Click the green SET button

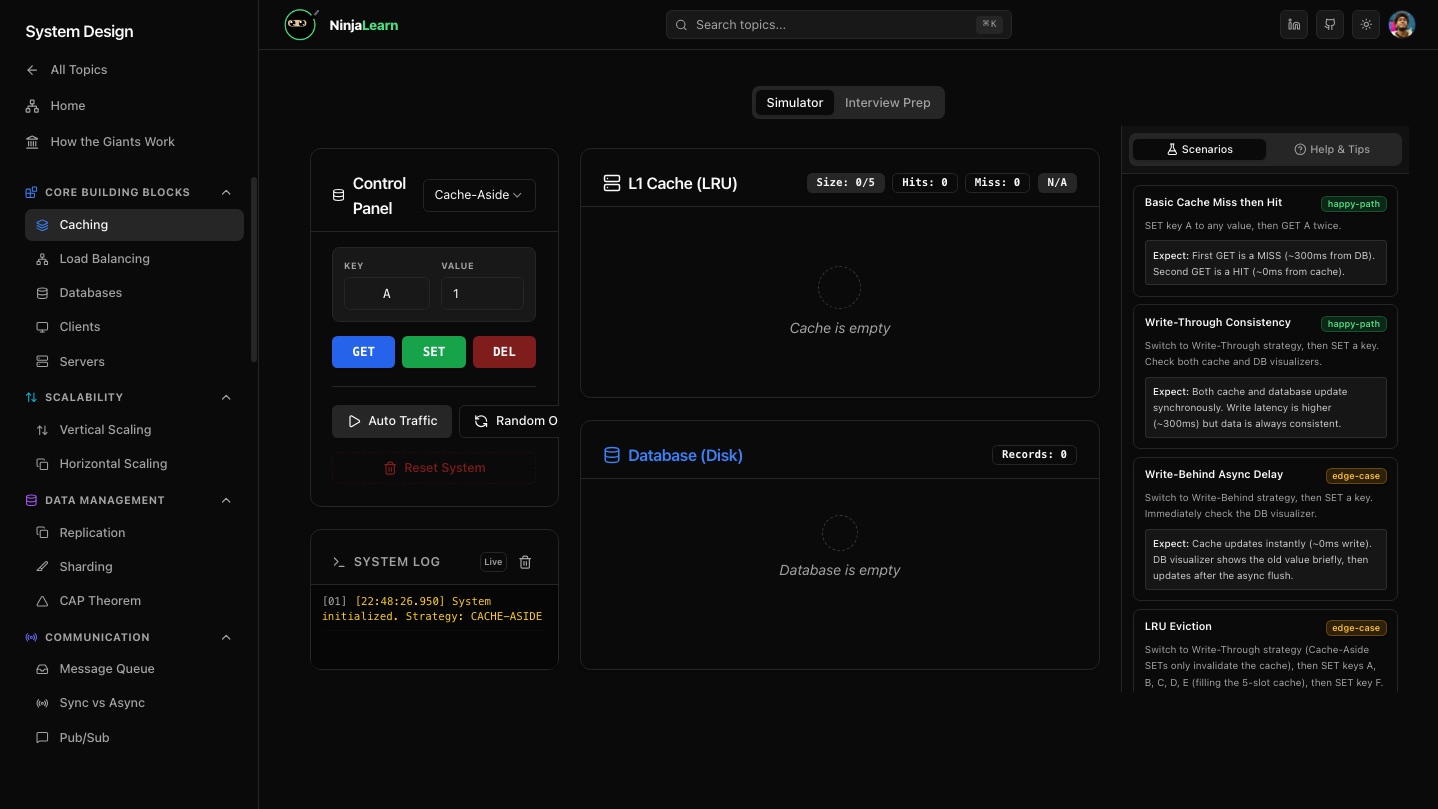[434, 352]
